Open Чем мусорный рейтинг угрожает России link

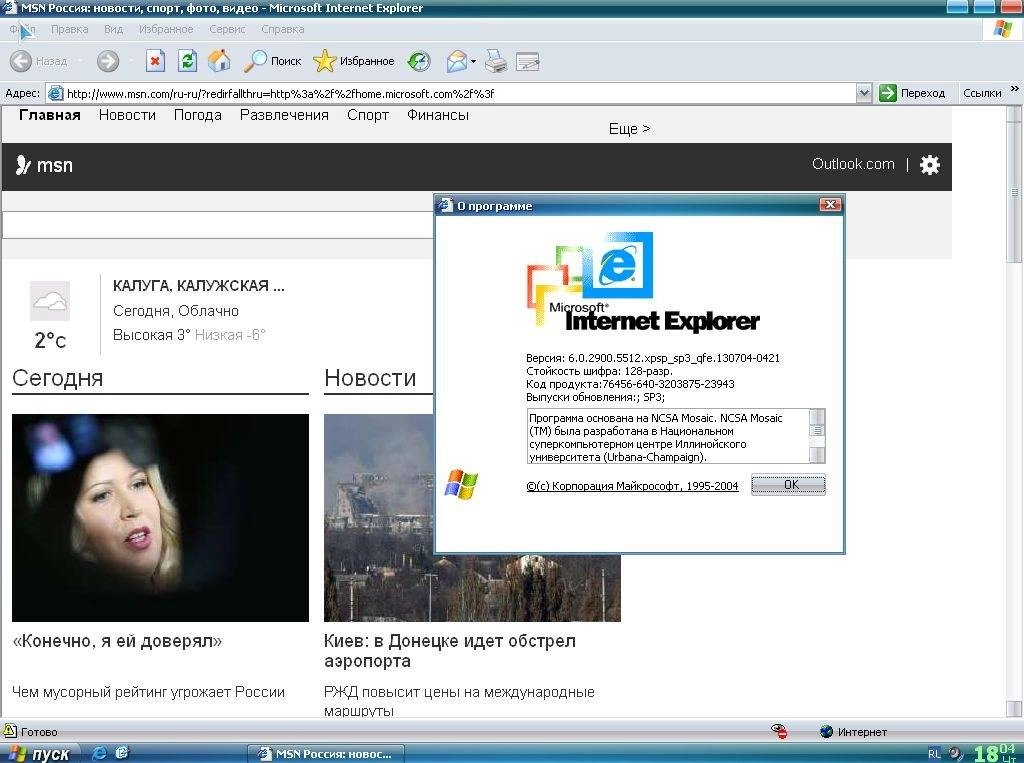pos(148,692)
